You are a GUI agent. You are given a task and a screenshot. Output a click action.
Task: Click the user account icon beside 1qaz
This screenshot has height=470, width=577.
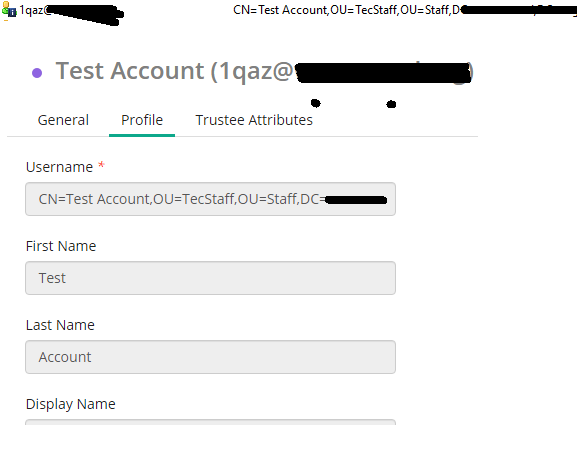point(9,10)
